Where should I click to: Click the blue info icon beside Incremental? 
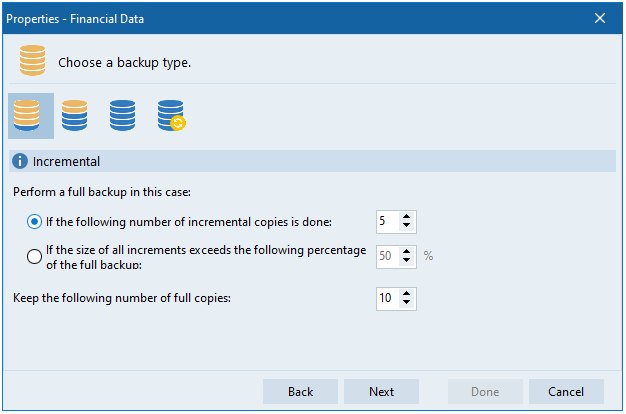20,161
